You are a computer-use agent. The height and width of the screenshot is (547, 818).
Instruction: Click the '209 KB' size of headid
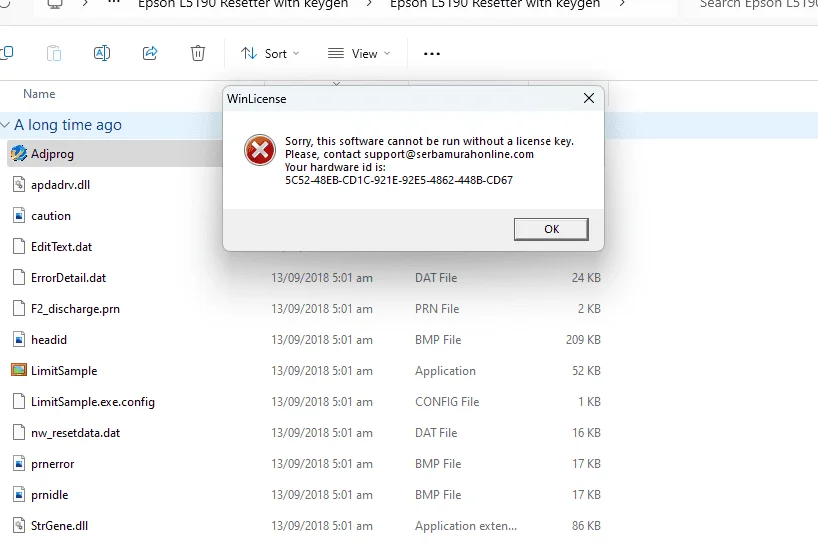coord(583,340)
